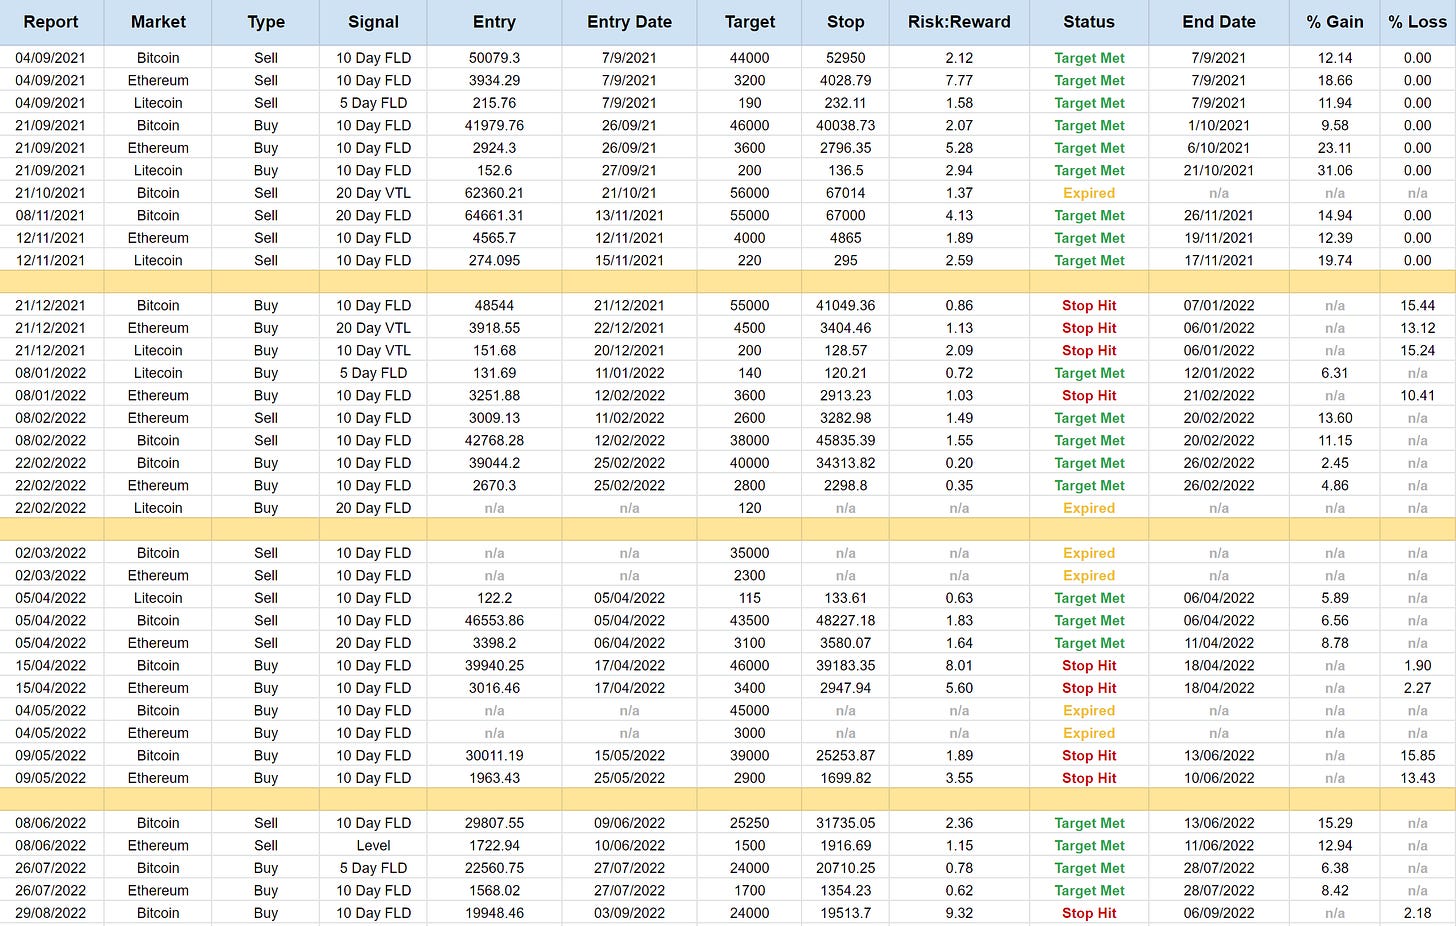The height and width of the screenshot is (926, 1456).
Task: Select the Type column header
Action: [x=266, y=22]
